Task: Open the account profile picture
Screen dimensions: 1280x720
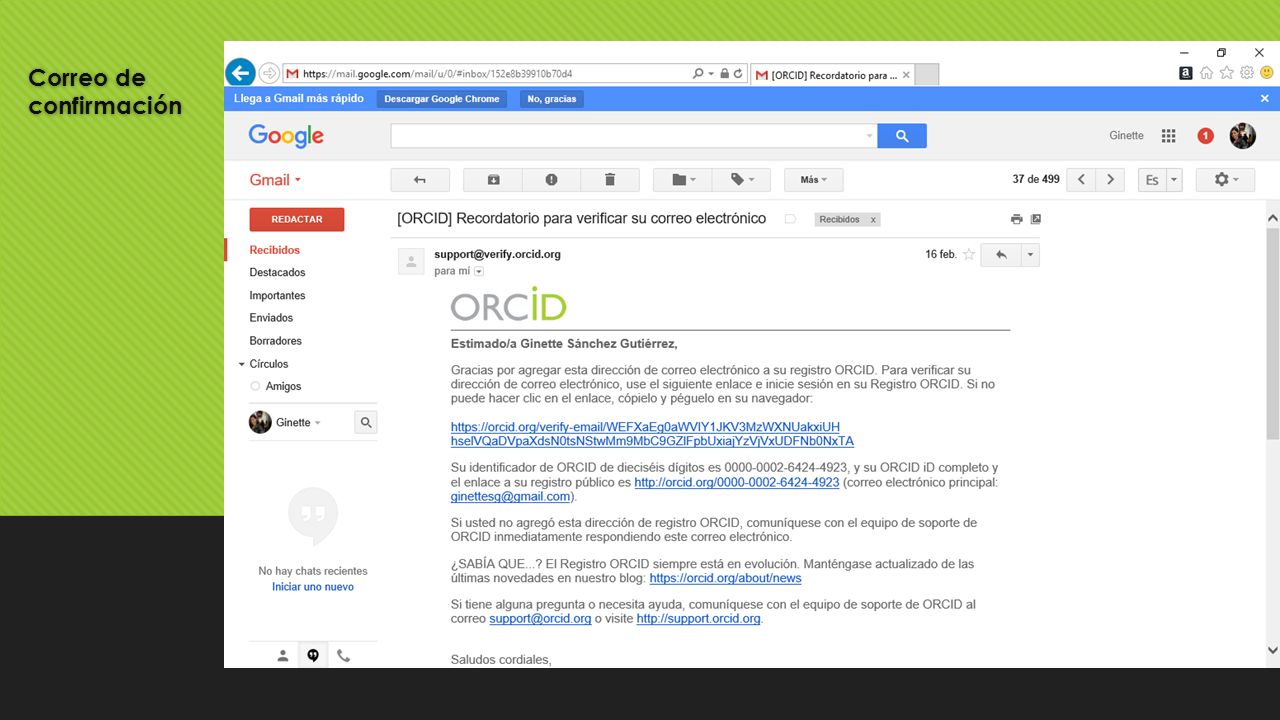Action: tap(1243, 136)
